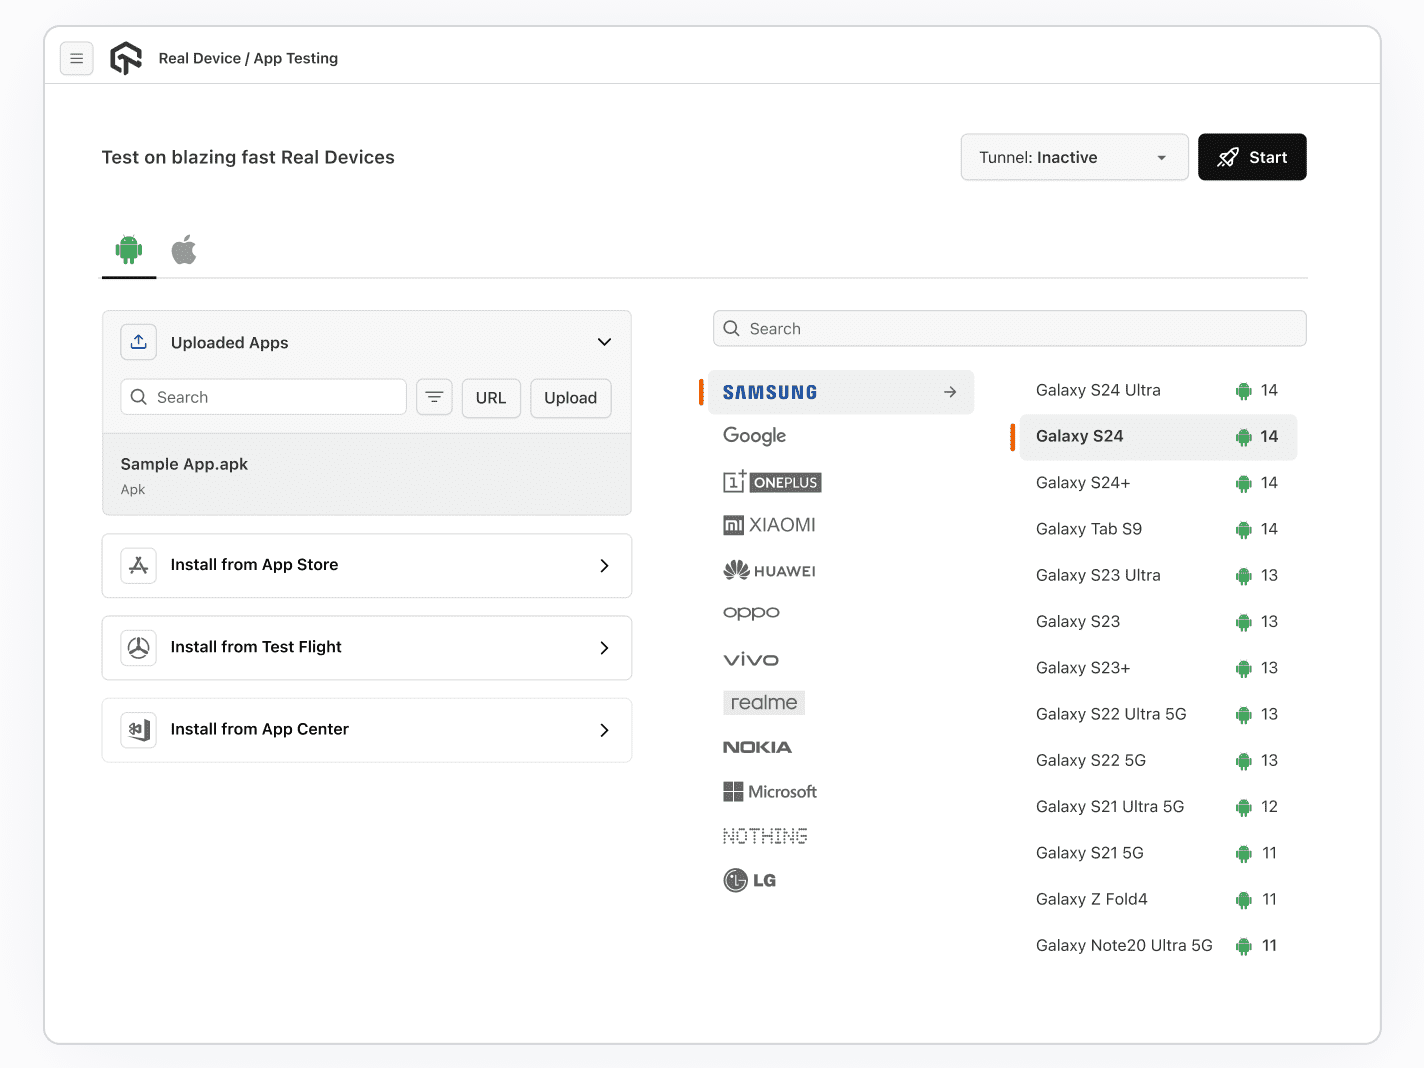Click the orange highlight bar beside SAMSUNG
The image size is (1424, 1068).
(x=701, y=392)
